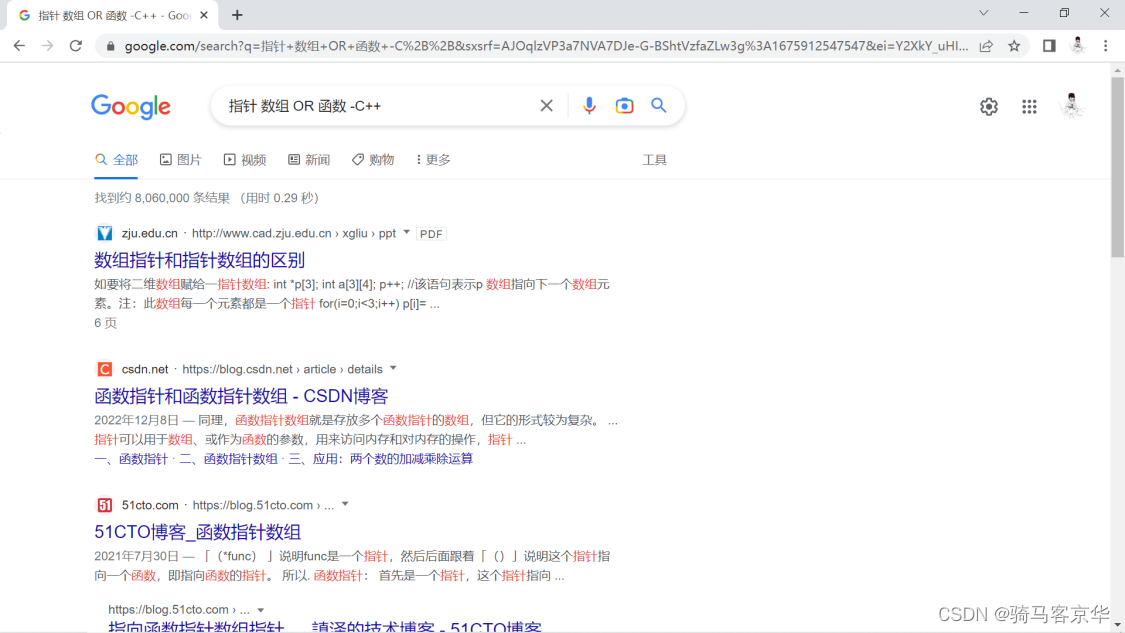Image resolution: width=1125 pixels, height=633 pixels.
Task: Reload the current page
Action: click(76, 46)
